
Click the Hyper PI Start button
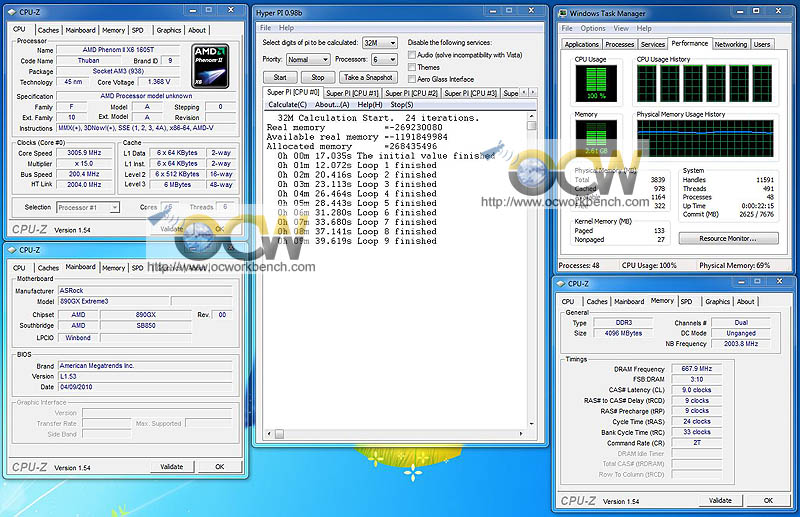click(280, 78)
